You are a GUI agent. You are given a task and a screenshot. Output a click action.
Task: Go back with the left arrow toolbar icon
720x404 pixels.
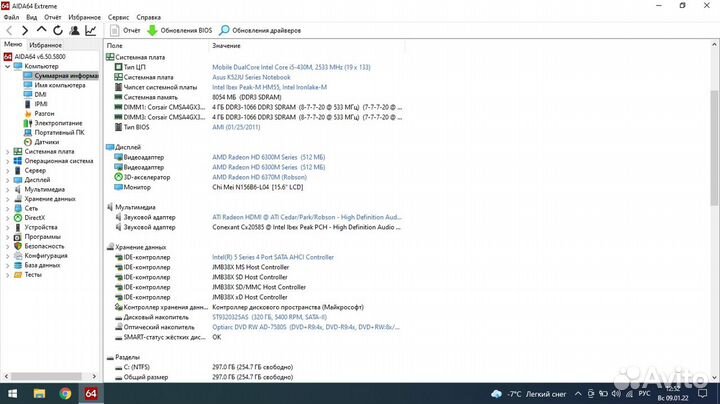(9, 30)
